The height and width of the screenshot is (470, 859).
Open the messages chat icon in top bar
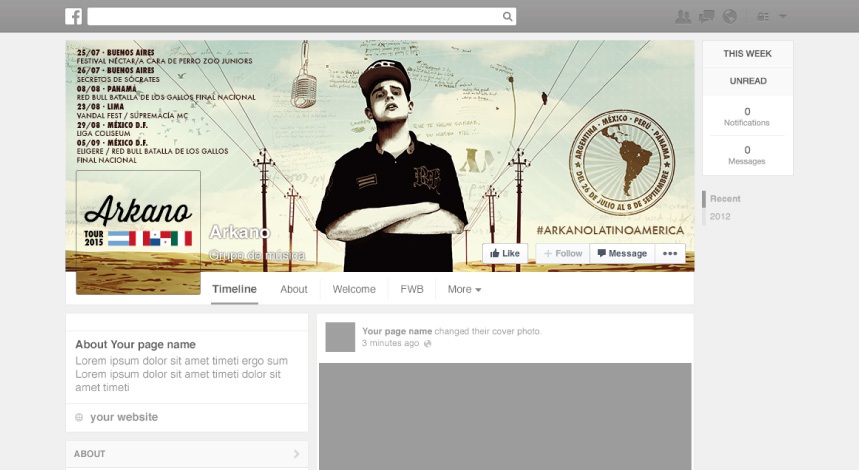(707, 16)
